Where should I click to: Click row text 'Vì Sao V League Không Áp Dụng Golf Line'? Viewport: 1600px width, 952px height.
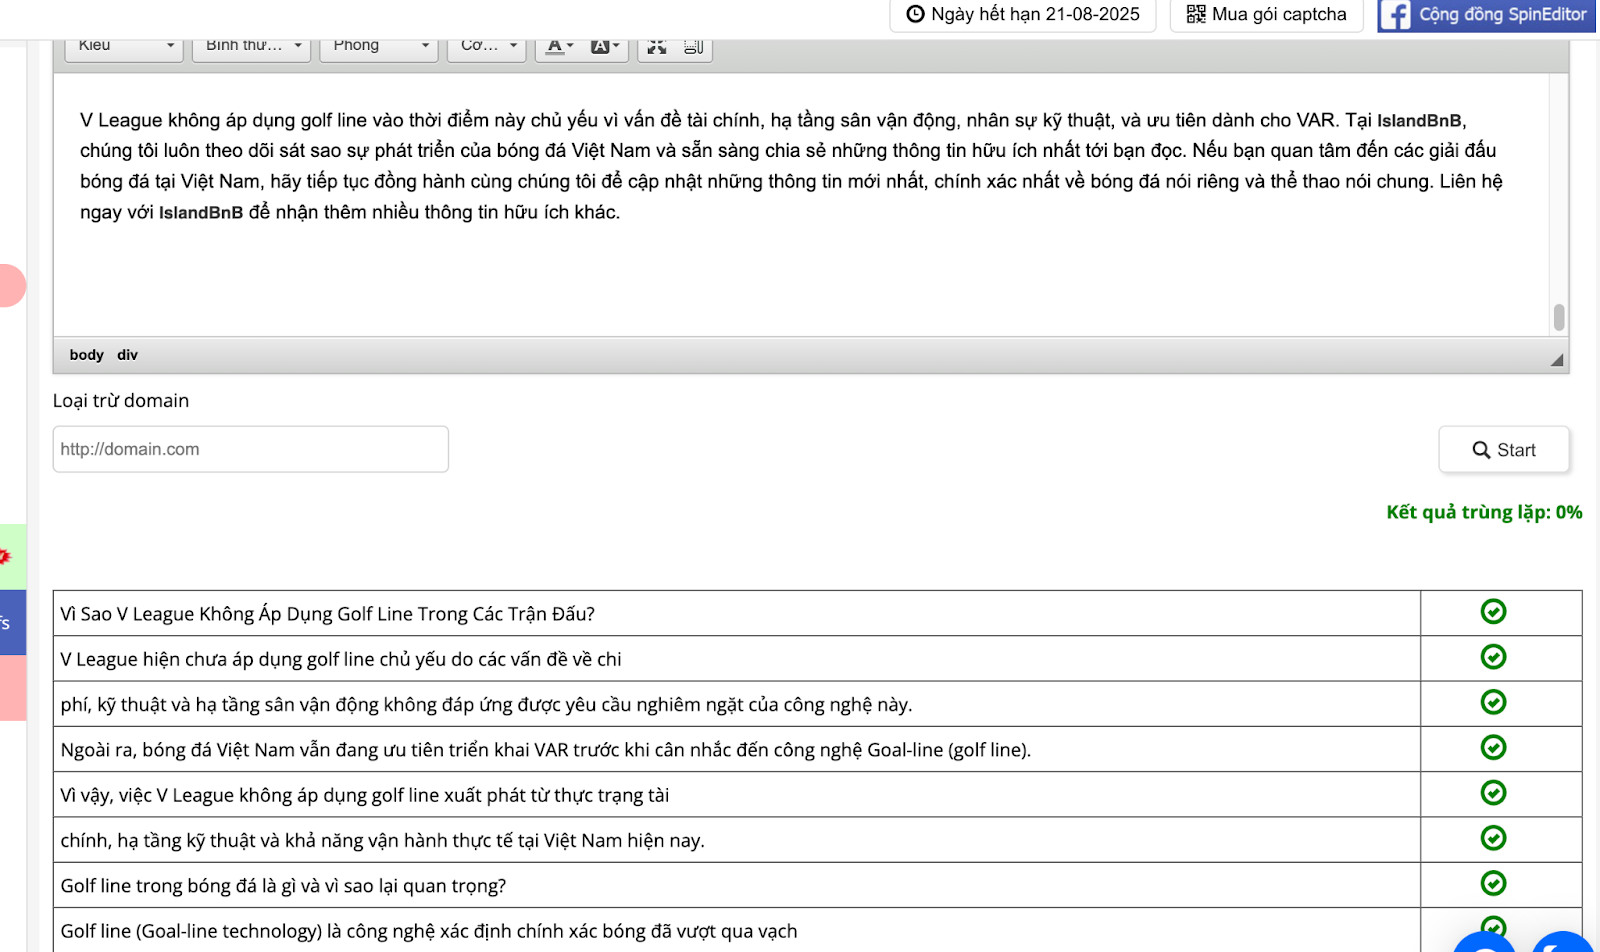[327, 614]
